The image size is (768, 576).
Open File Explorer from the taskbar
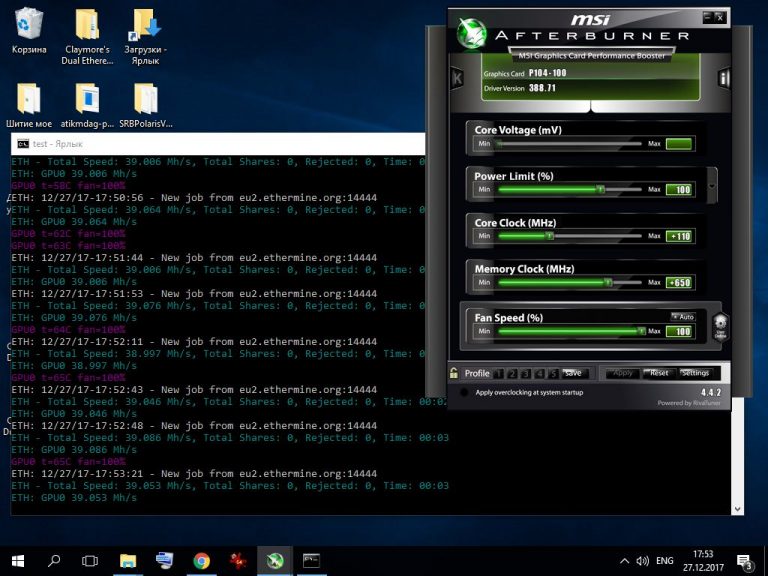[x=128, y=560]
